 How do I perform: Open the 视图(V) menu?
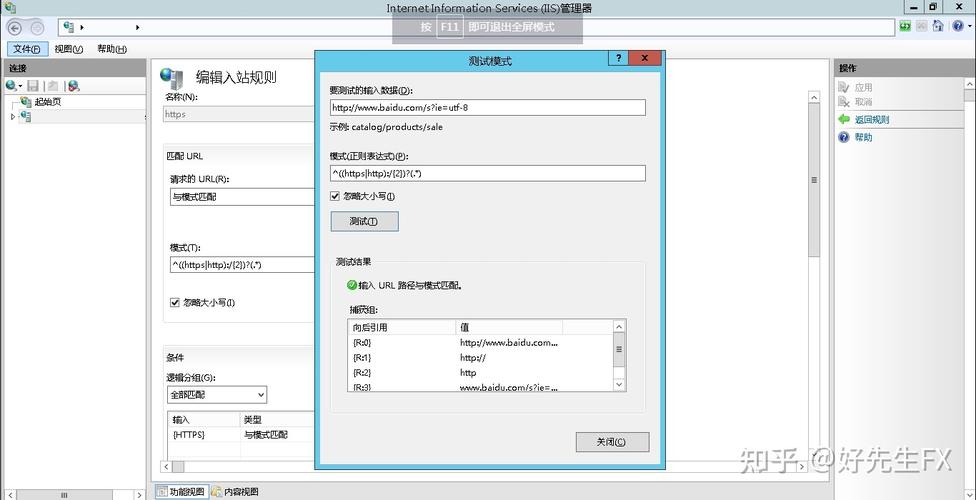(x=68, y=49)
